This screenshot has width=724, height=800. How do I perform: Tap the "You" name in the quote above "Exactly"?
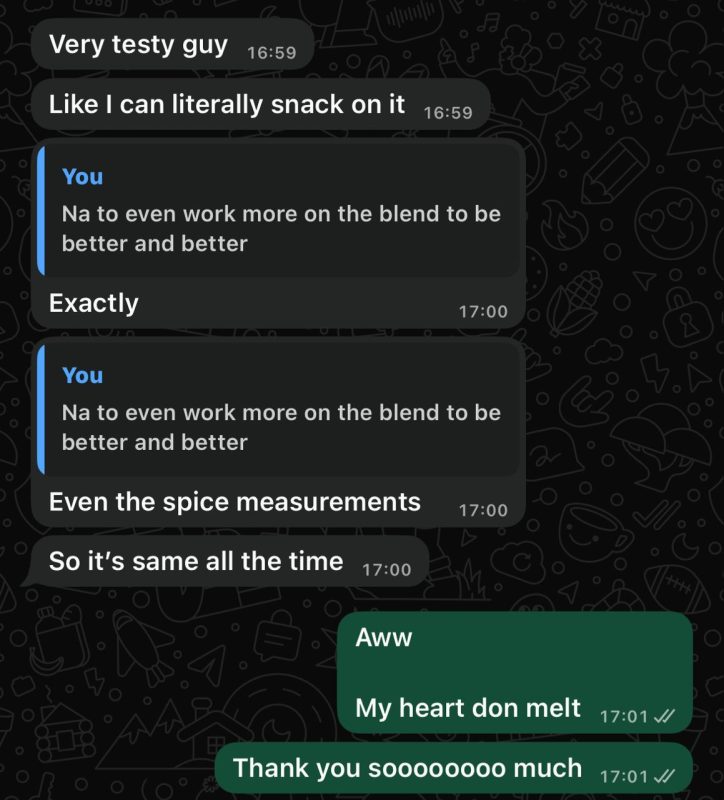(x=82, y=177)
